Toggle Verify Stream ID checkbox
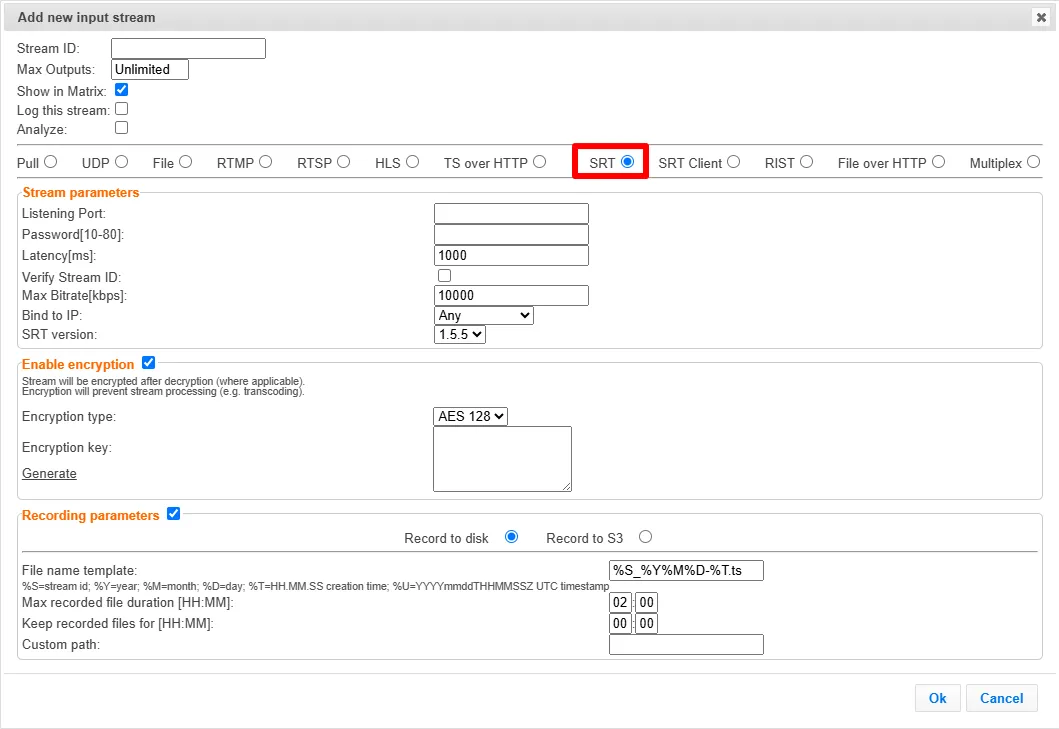This screenshot has width=1059, height=729. click(x=444, y=276)
